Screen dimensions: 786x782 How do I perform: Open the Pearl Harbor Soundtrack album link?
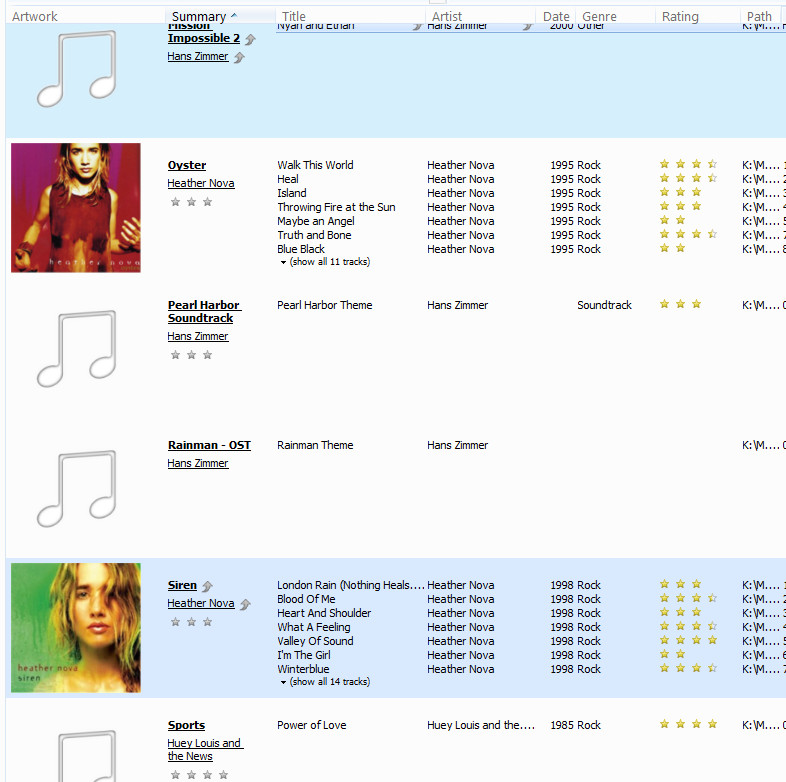pos(203,311)
